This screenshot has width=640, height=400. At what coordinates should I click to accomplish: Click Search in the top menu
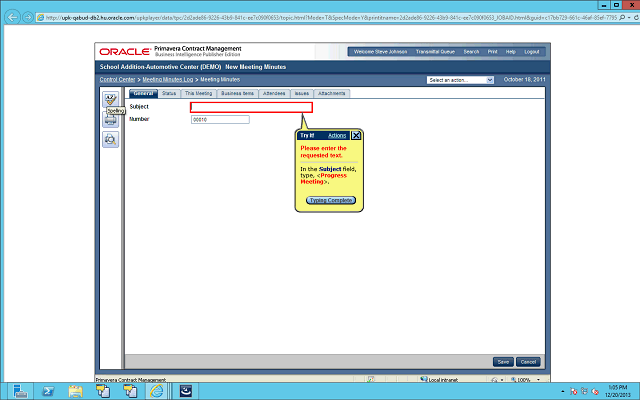471,52
